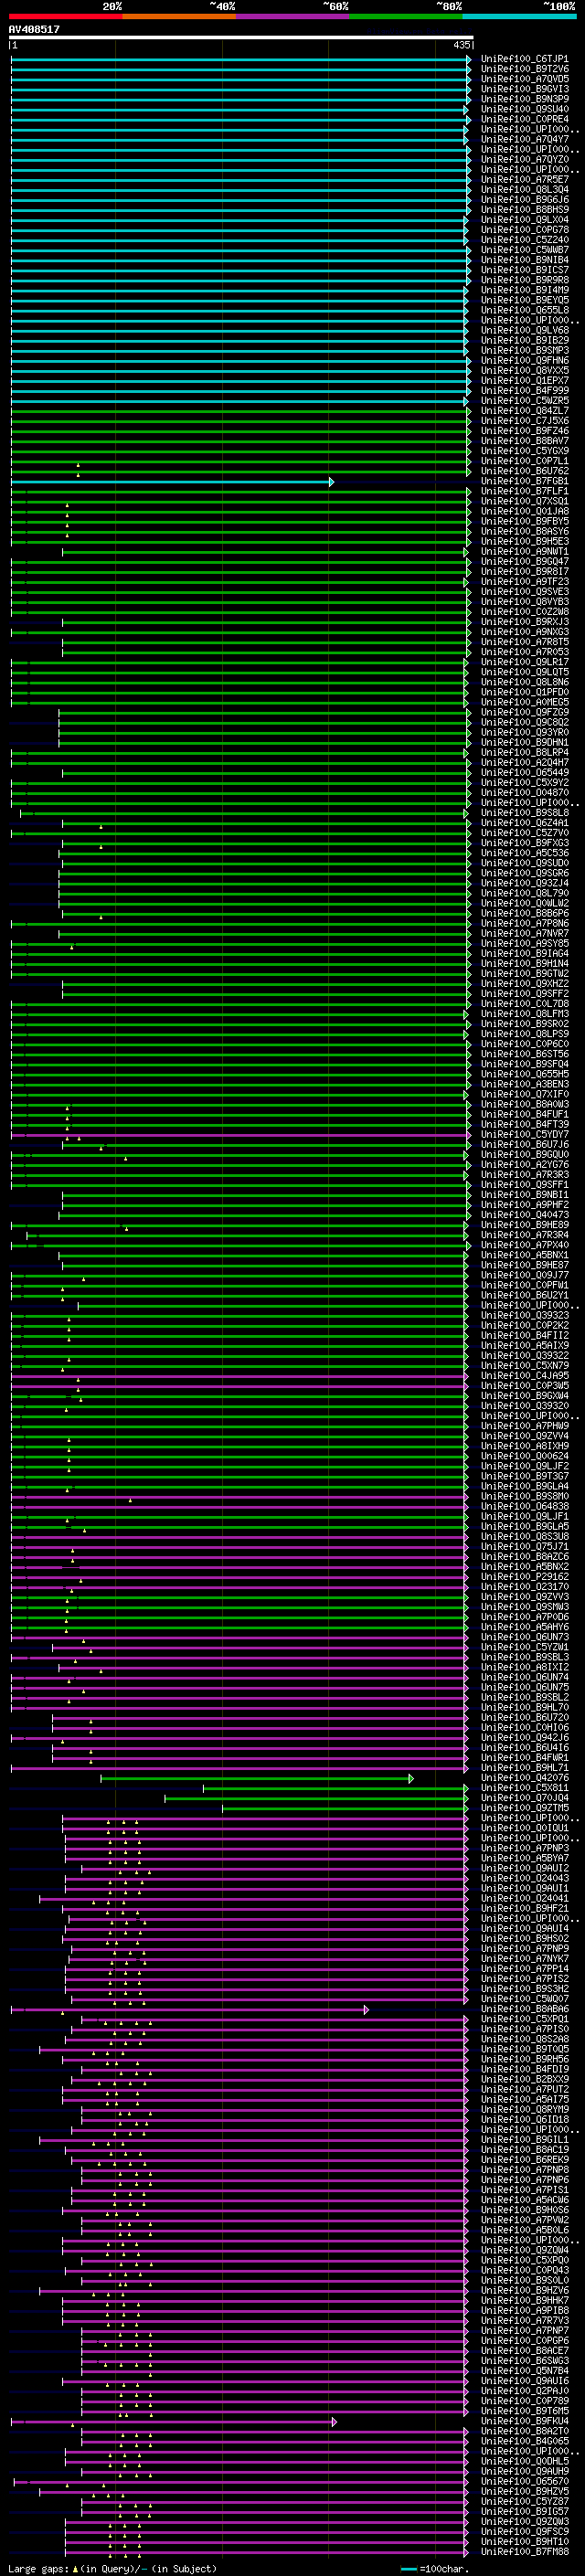The height and width of the screenshot is (2576, 585).
Task: Select hit label UniRef100_B9NIB4
Action: (524, 261)
